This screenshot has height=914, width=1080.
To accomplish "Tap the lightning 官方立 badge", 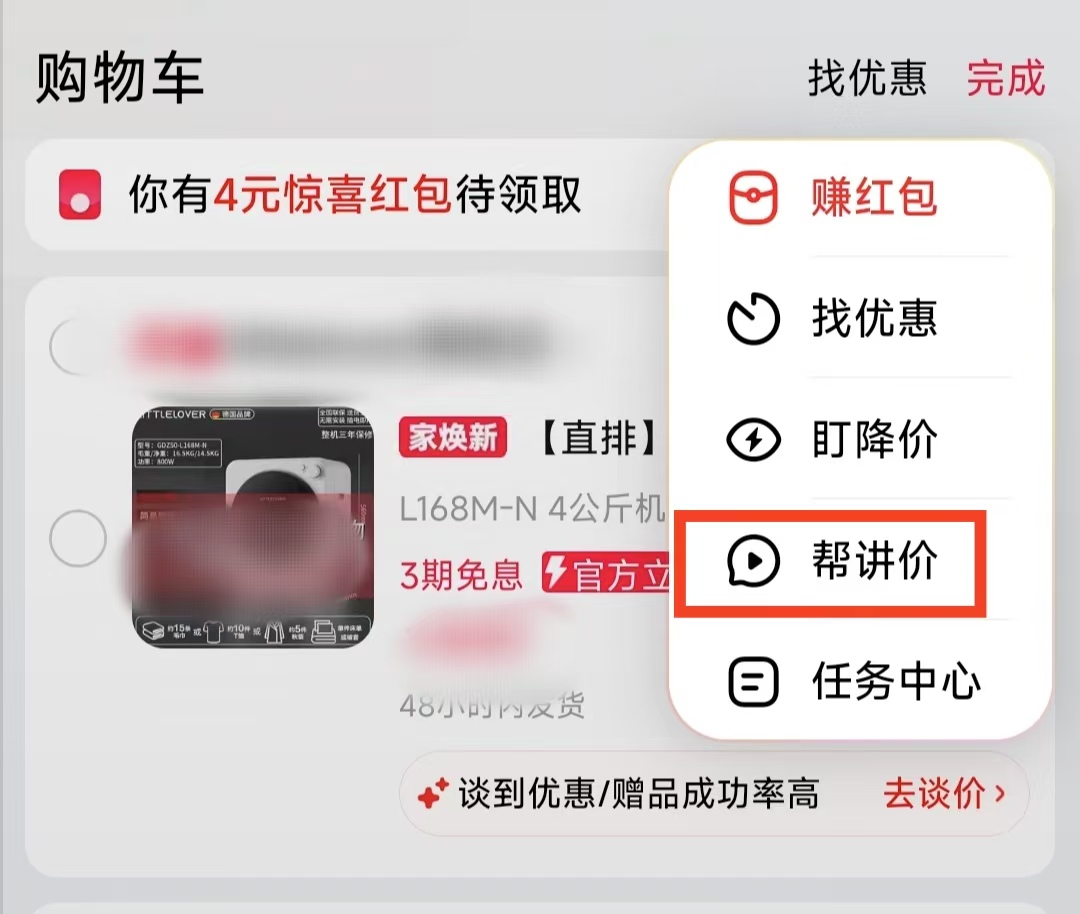I will click(x=605, y=573).
